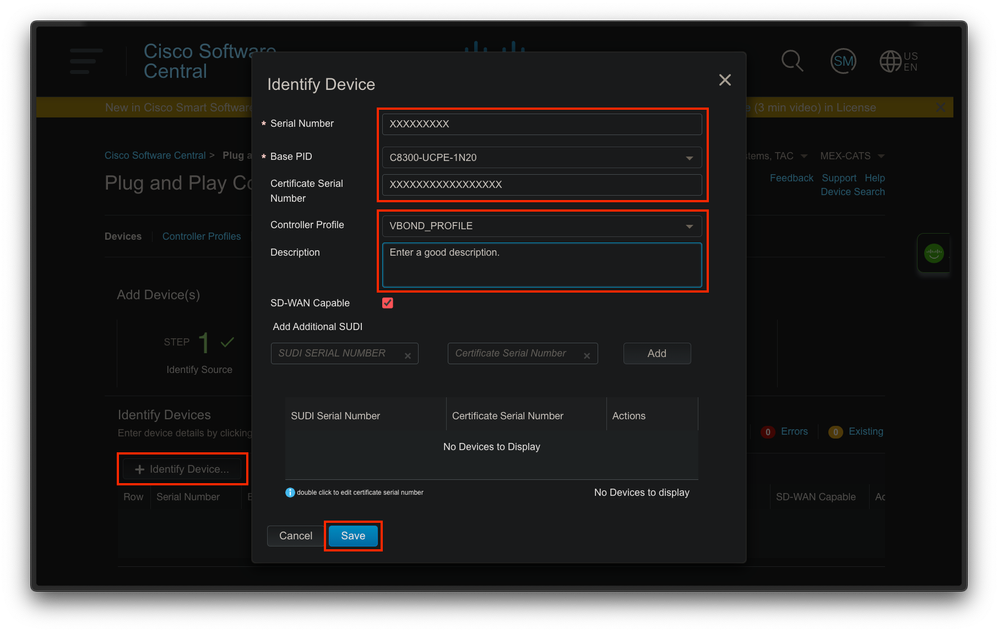The image size is (998, 632).
Task: Click Add for additional SUDI
Action: pos(657,353)
